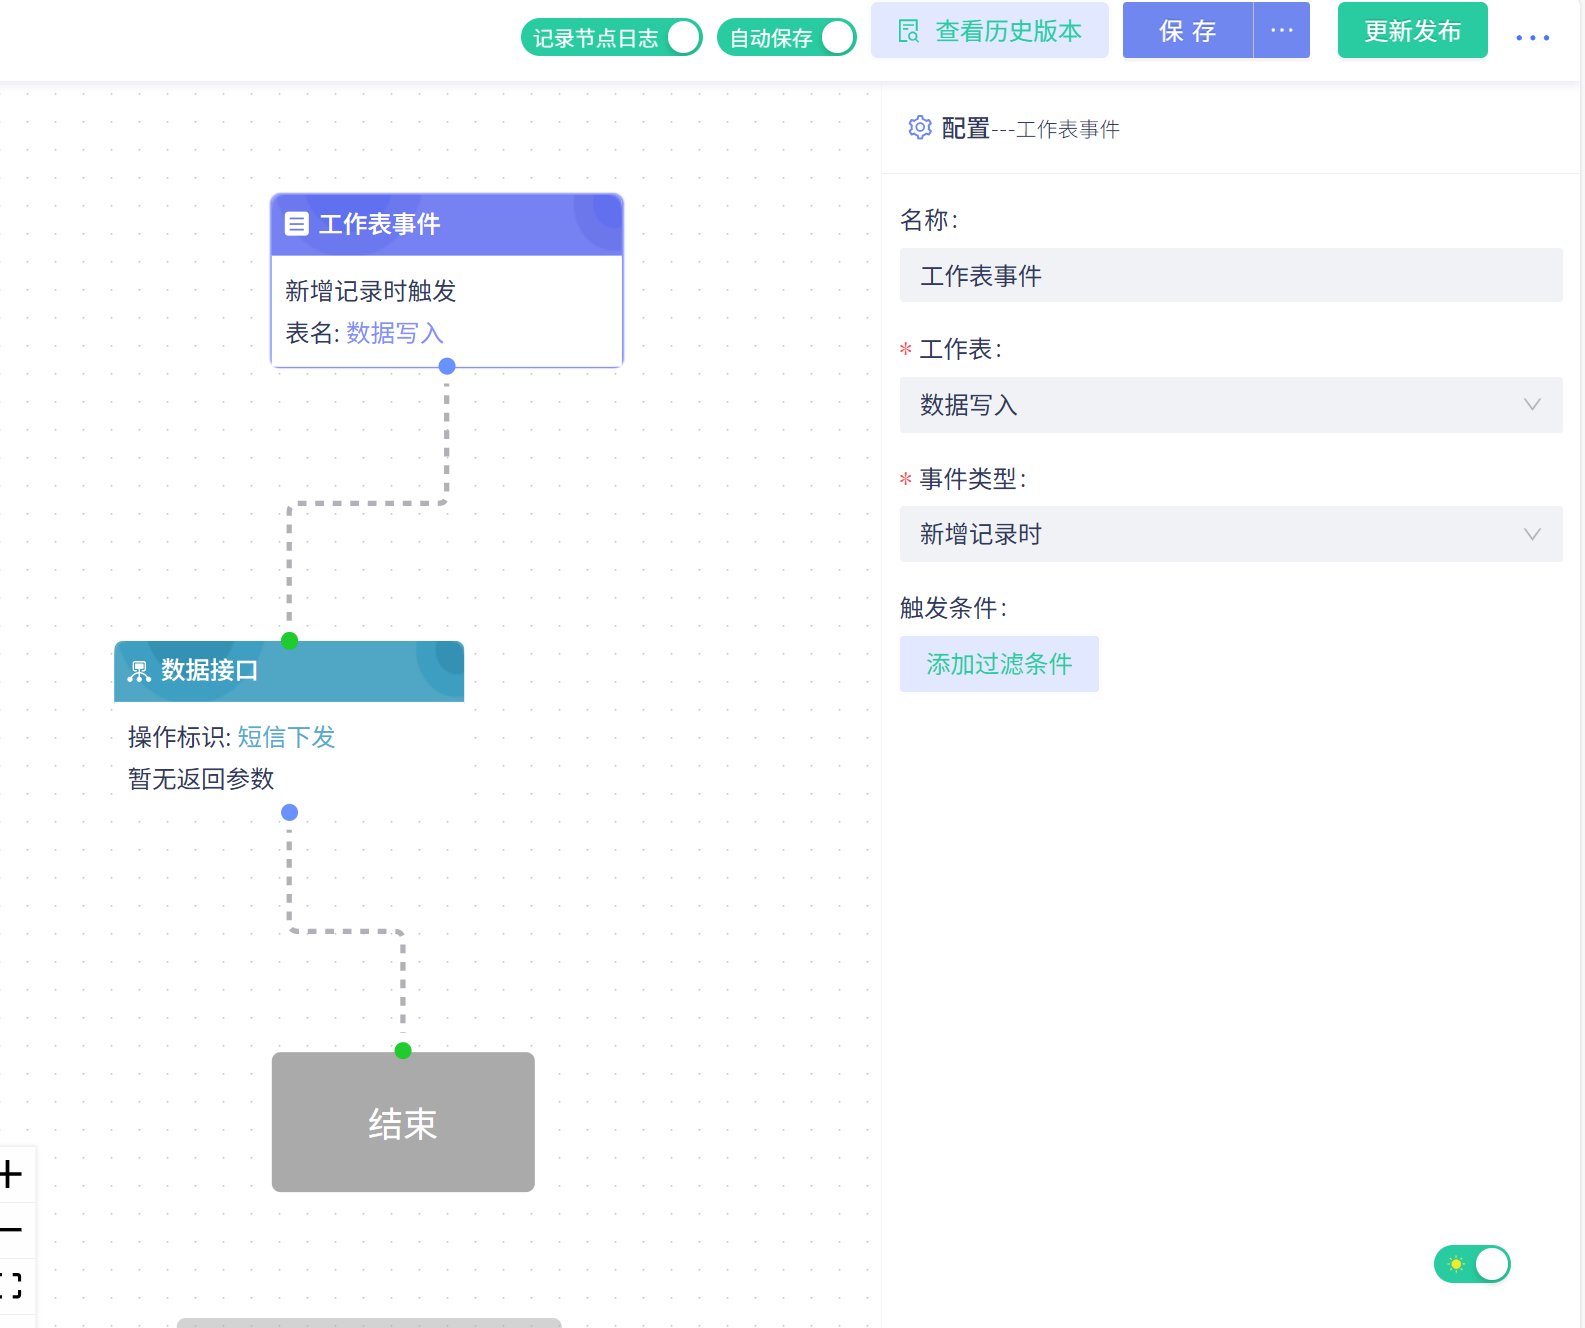Click the 数据写入 table name link

pos(395,333)
